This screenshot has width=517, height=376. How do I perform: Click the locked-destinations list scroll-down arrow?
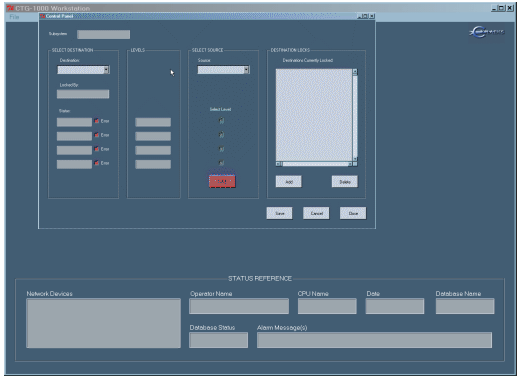click(355, 159)
